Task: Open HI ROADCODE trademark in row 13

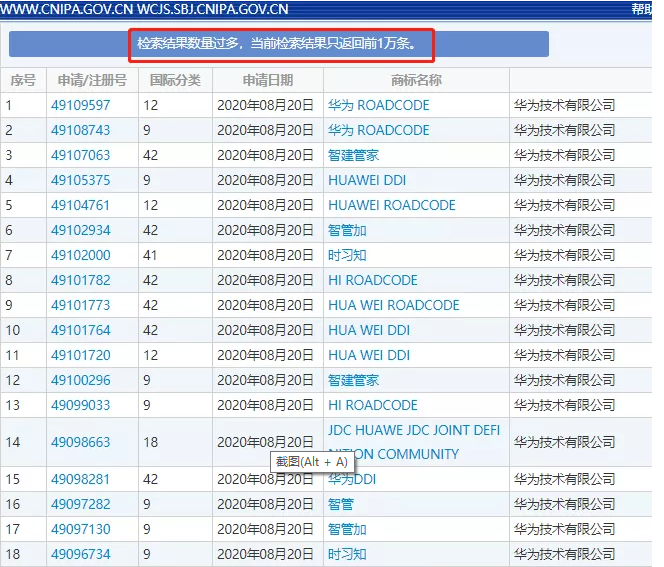Action: pos(373,405)
